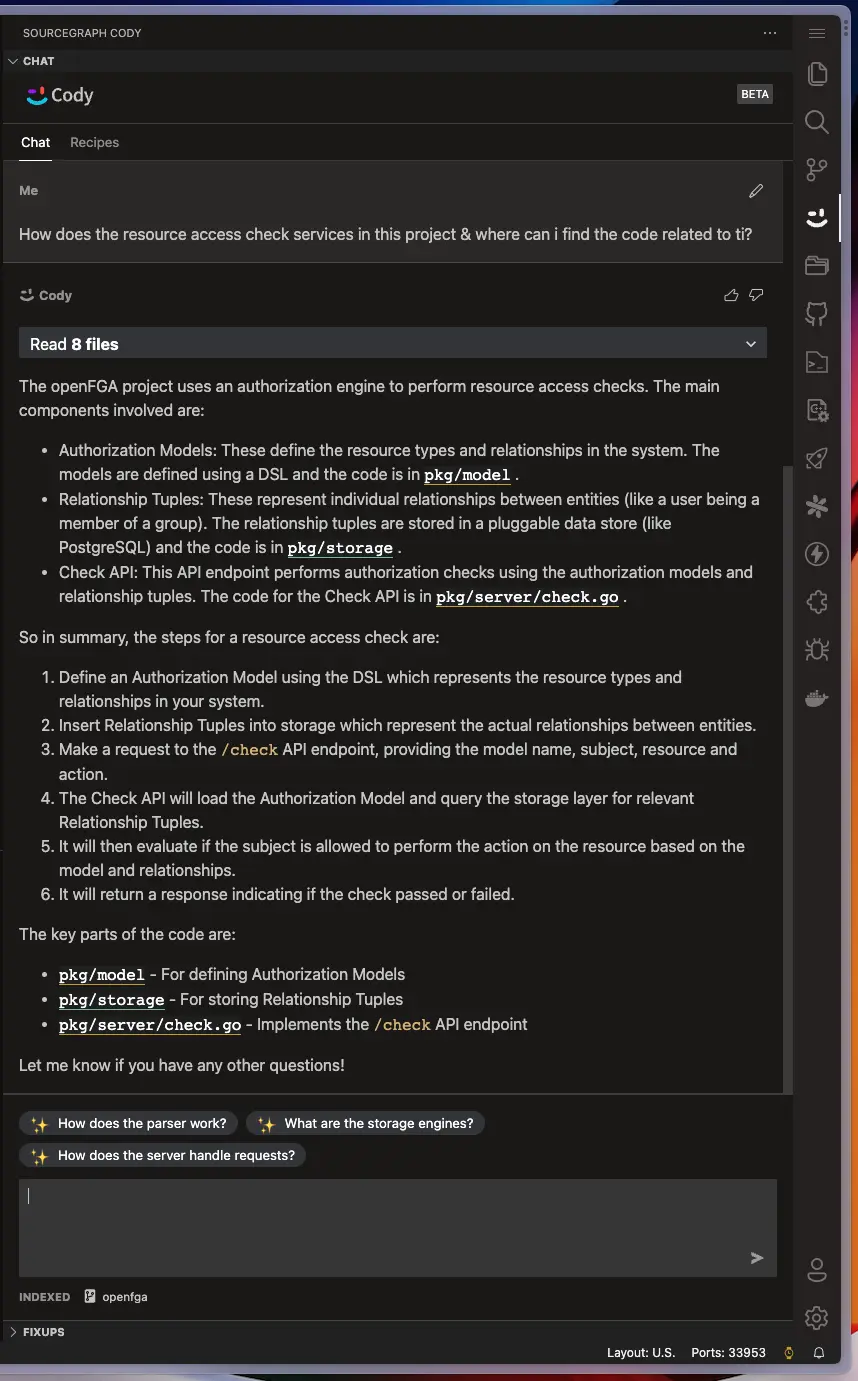
Task: Open the Source Control view
Action: tap(817, 169)
